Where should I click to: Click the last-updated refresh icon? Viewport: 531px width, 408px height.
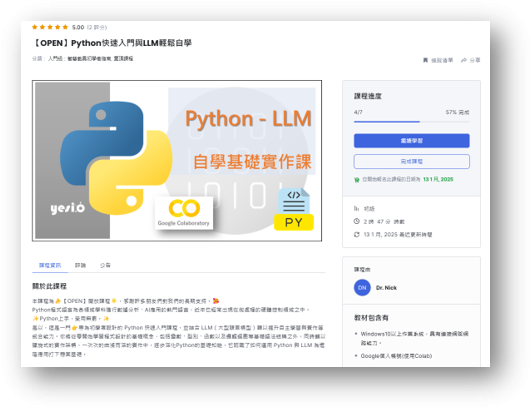357,234
